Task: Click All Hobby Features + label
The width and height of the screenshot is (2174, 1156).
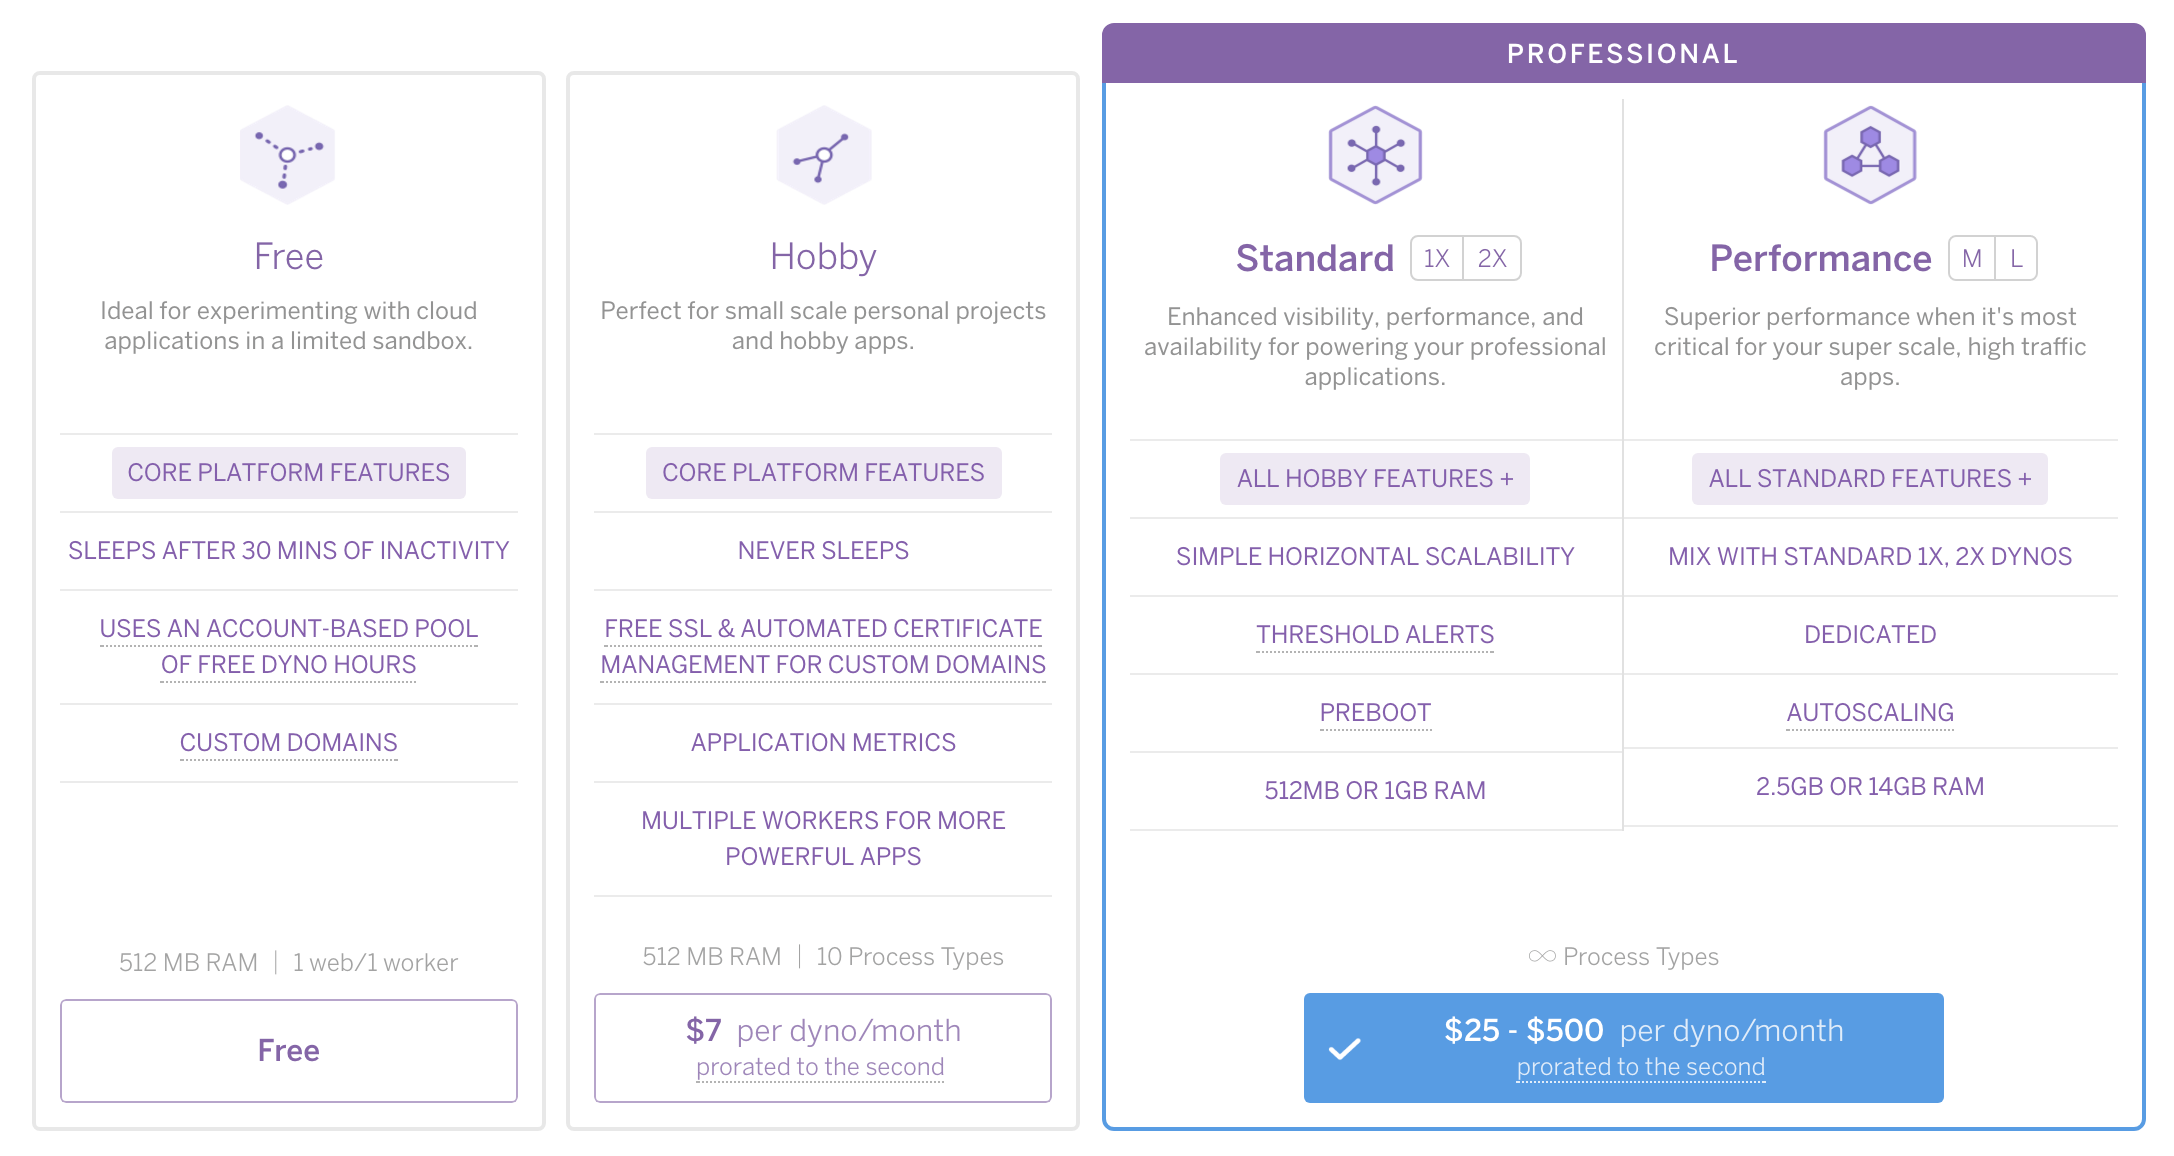Action: [x=1375, y=479]
